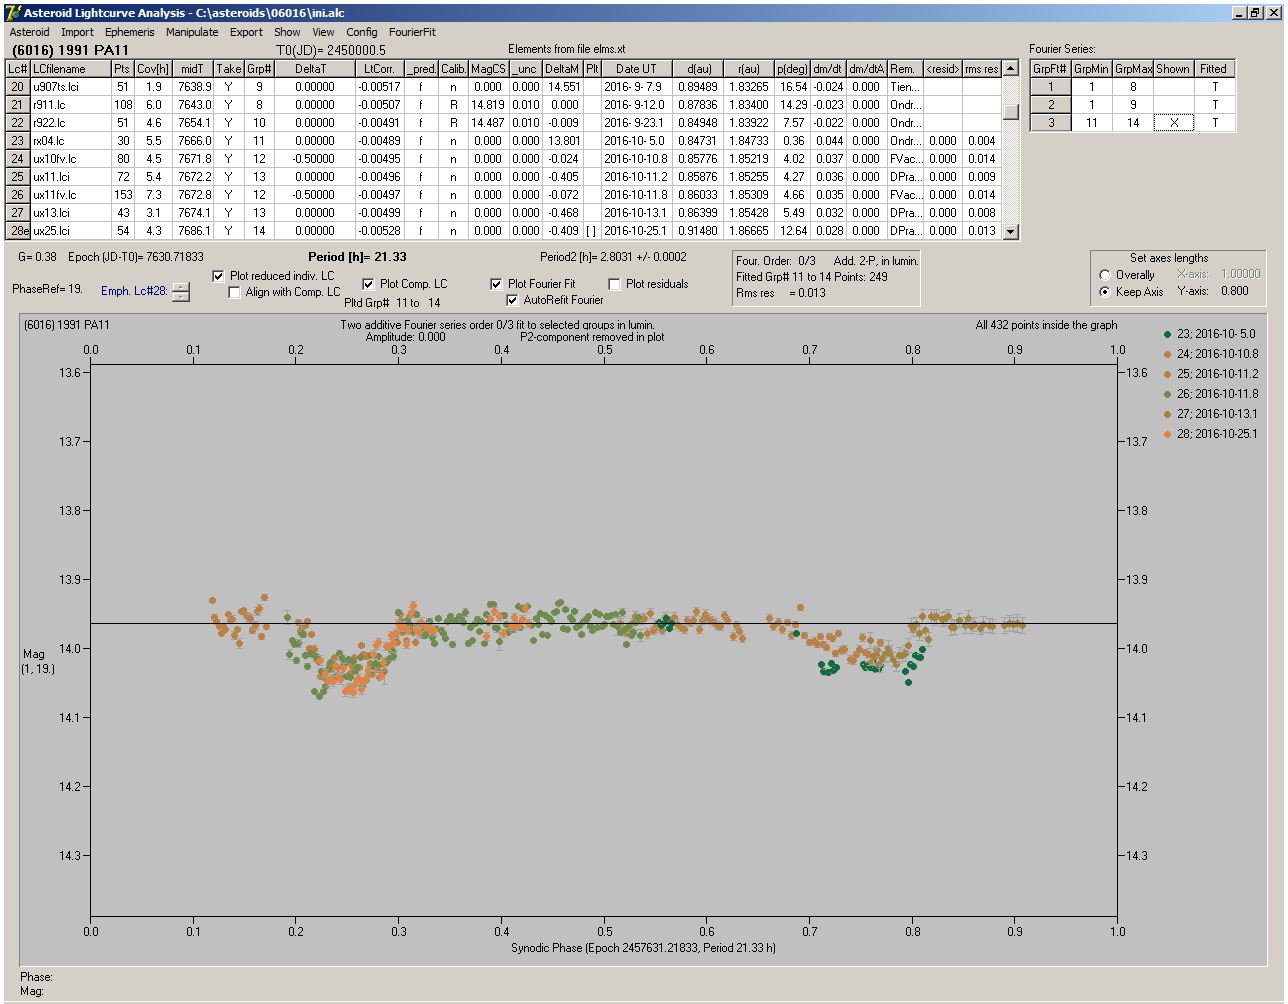Viewport: 1288px width, 1004px height.
Task: Open the Ephemeris menu
Action: [129, 32]
